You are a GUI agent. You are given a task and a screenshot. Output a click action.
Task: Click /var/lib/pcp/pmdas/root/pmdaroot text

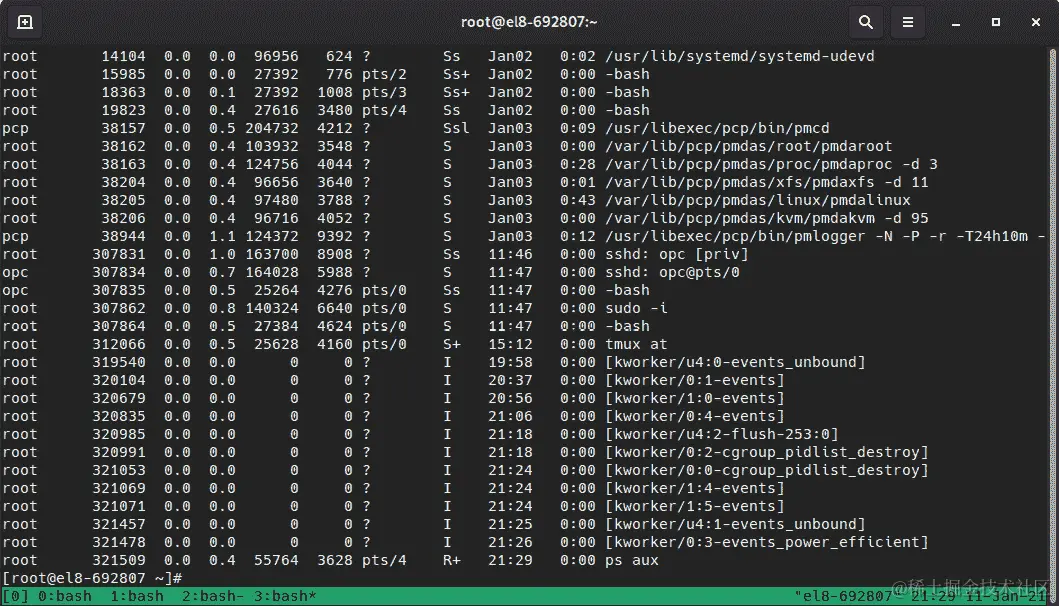tap(748, 146)
